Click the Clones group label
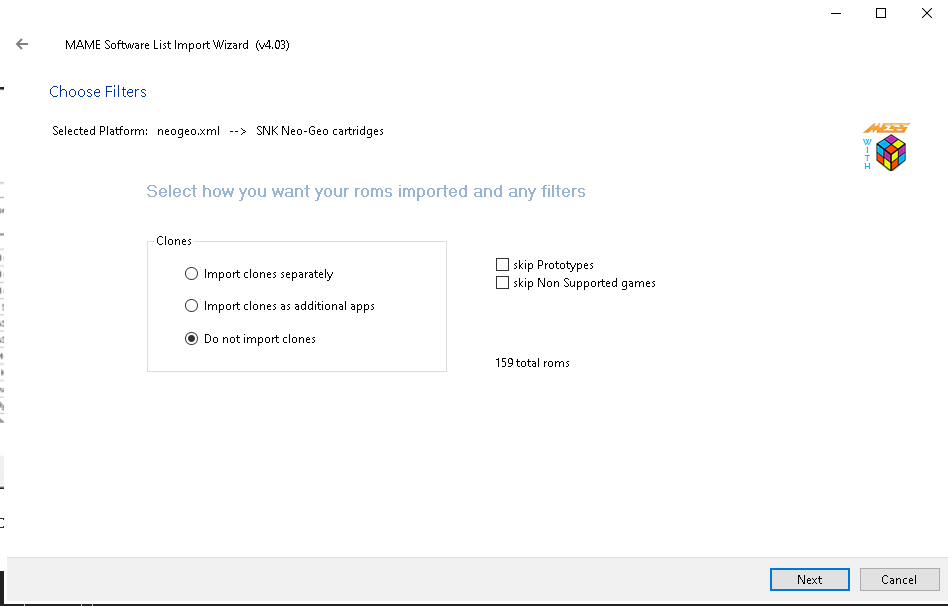The width and height of the screenshot is (948, 606). (x=174, y=241)
